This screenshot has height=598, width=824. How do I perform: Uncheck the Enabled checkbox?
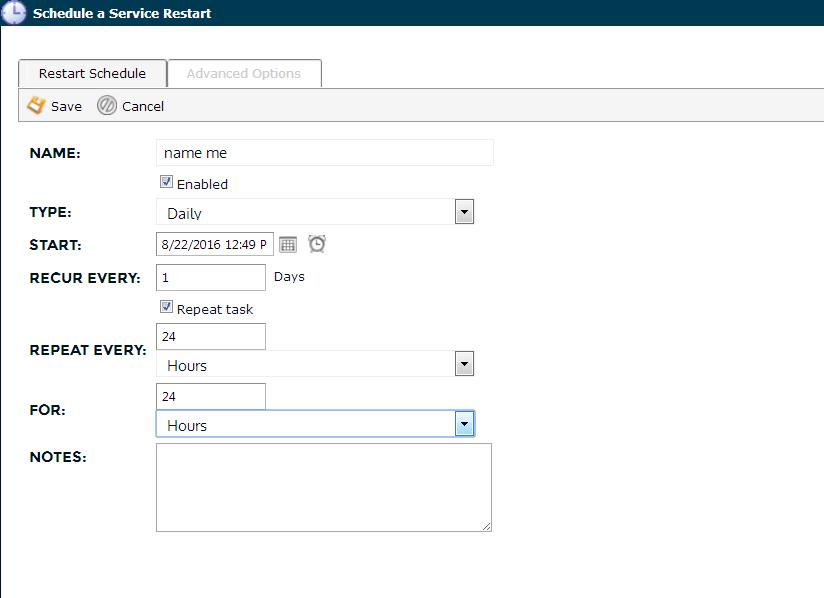167,182
